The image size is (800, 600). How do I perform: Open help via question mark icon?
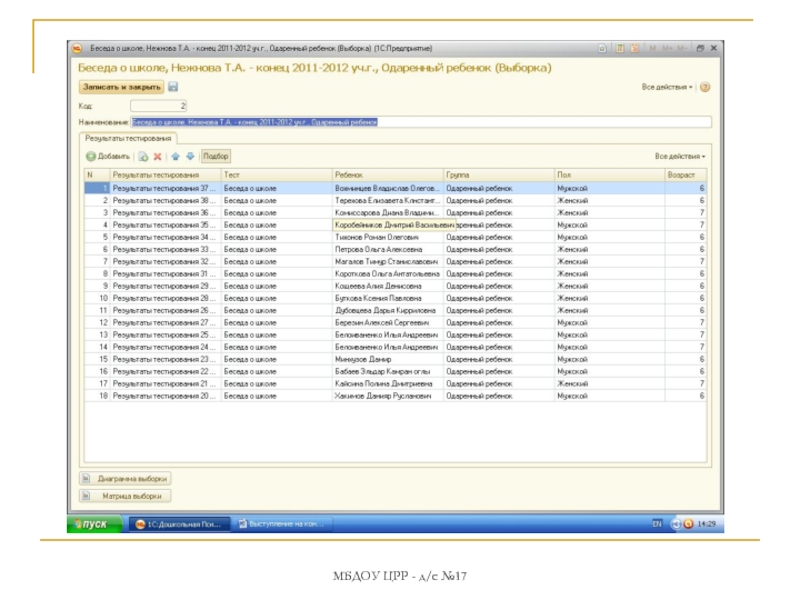pos(705,88)
